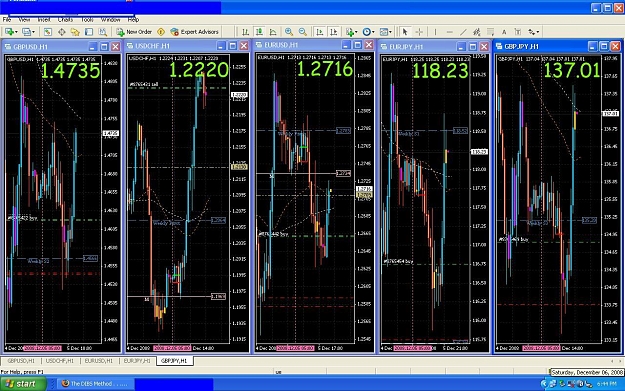
Task: Open the Window menu
Action: 110,20
